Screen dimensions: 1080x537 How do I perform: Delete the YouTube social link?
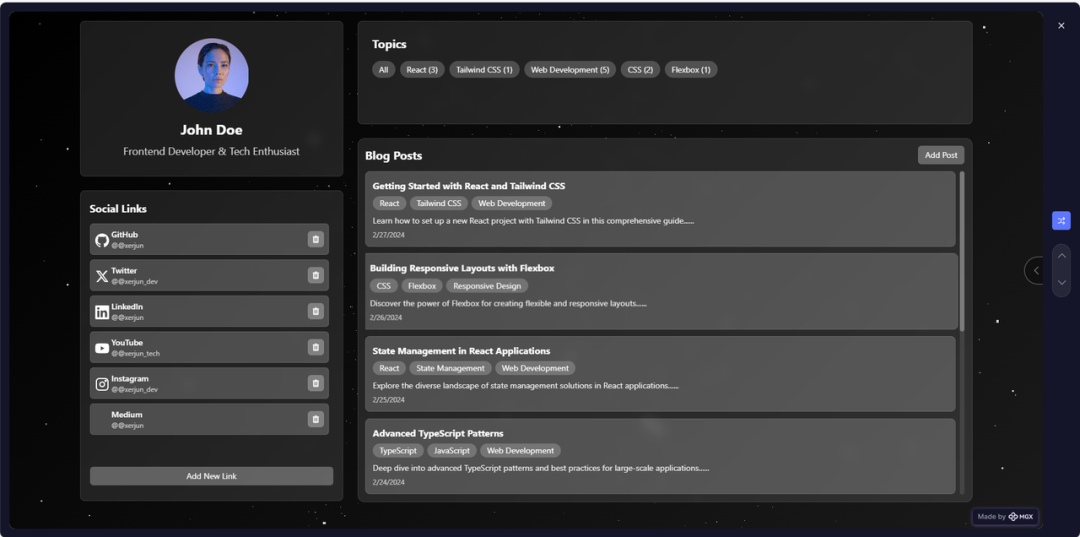[316, 347]
